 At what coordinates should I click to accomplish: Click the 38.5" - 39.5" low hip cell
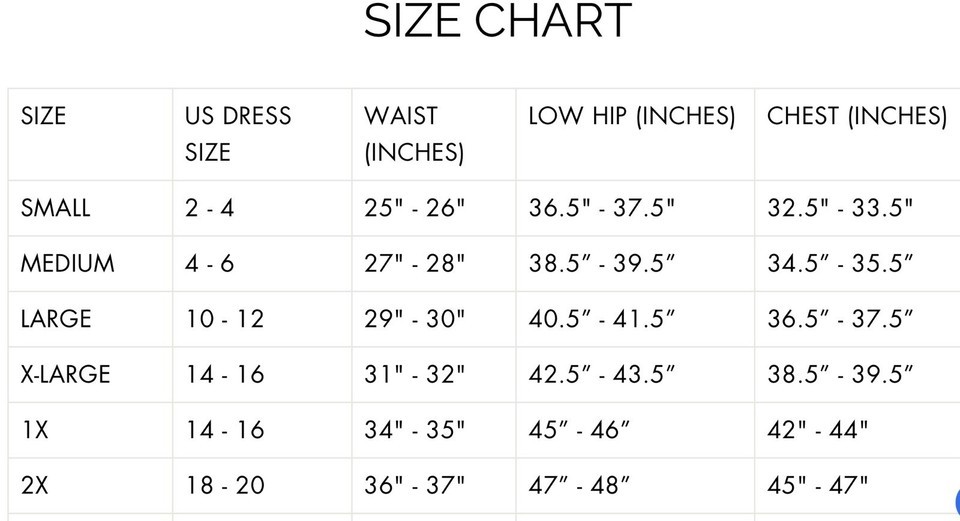[x=602, y=264]
